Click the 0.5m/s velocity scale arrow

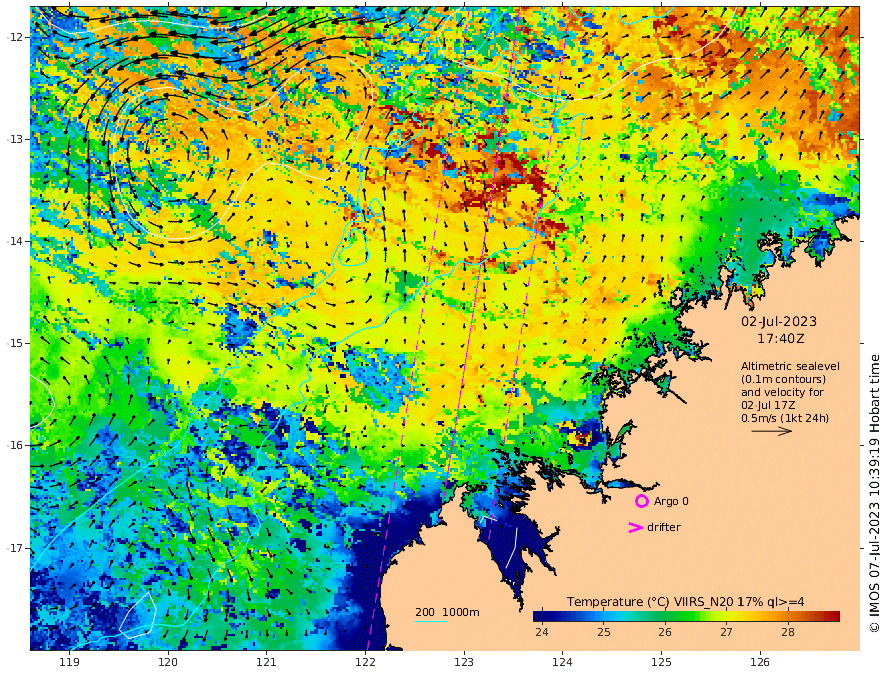[772, 431]
